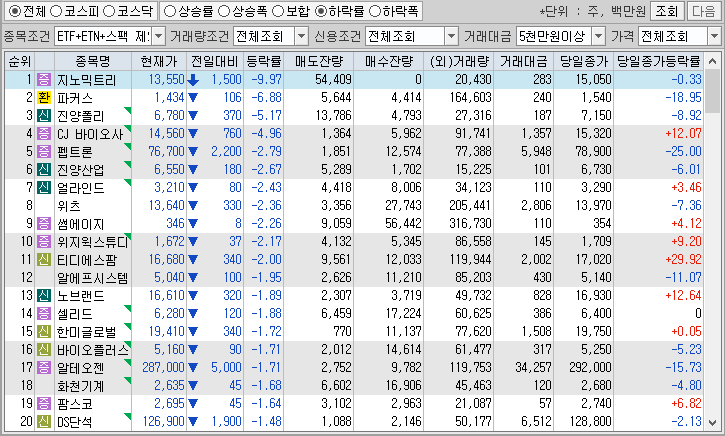Click the 증 badge for 지노믹트리
Viewport: 725px width, 436px height.
tap(44, 80)
